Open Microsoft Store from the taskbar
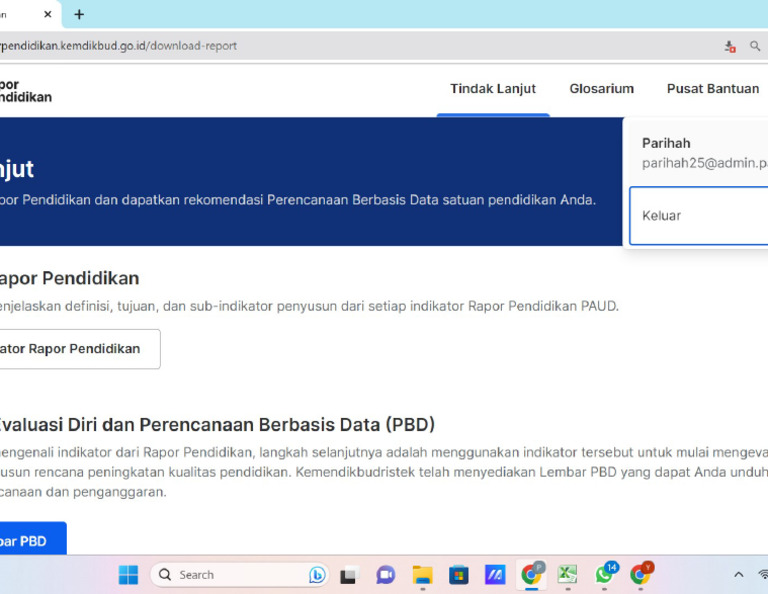This screenshot has height=594, width=768. tap(459, 575)
